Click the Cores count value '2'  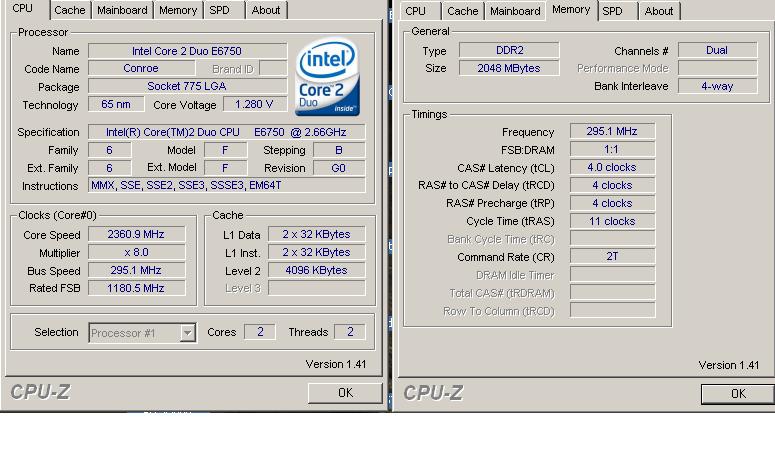[260, 331]
